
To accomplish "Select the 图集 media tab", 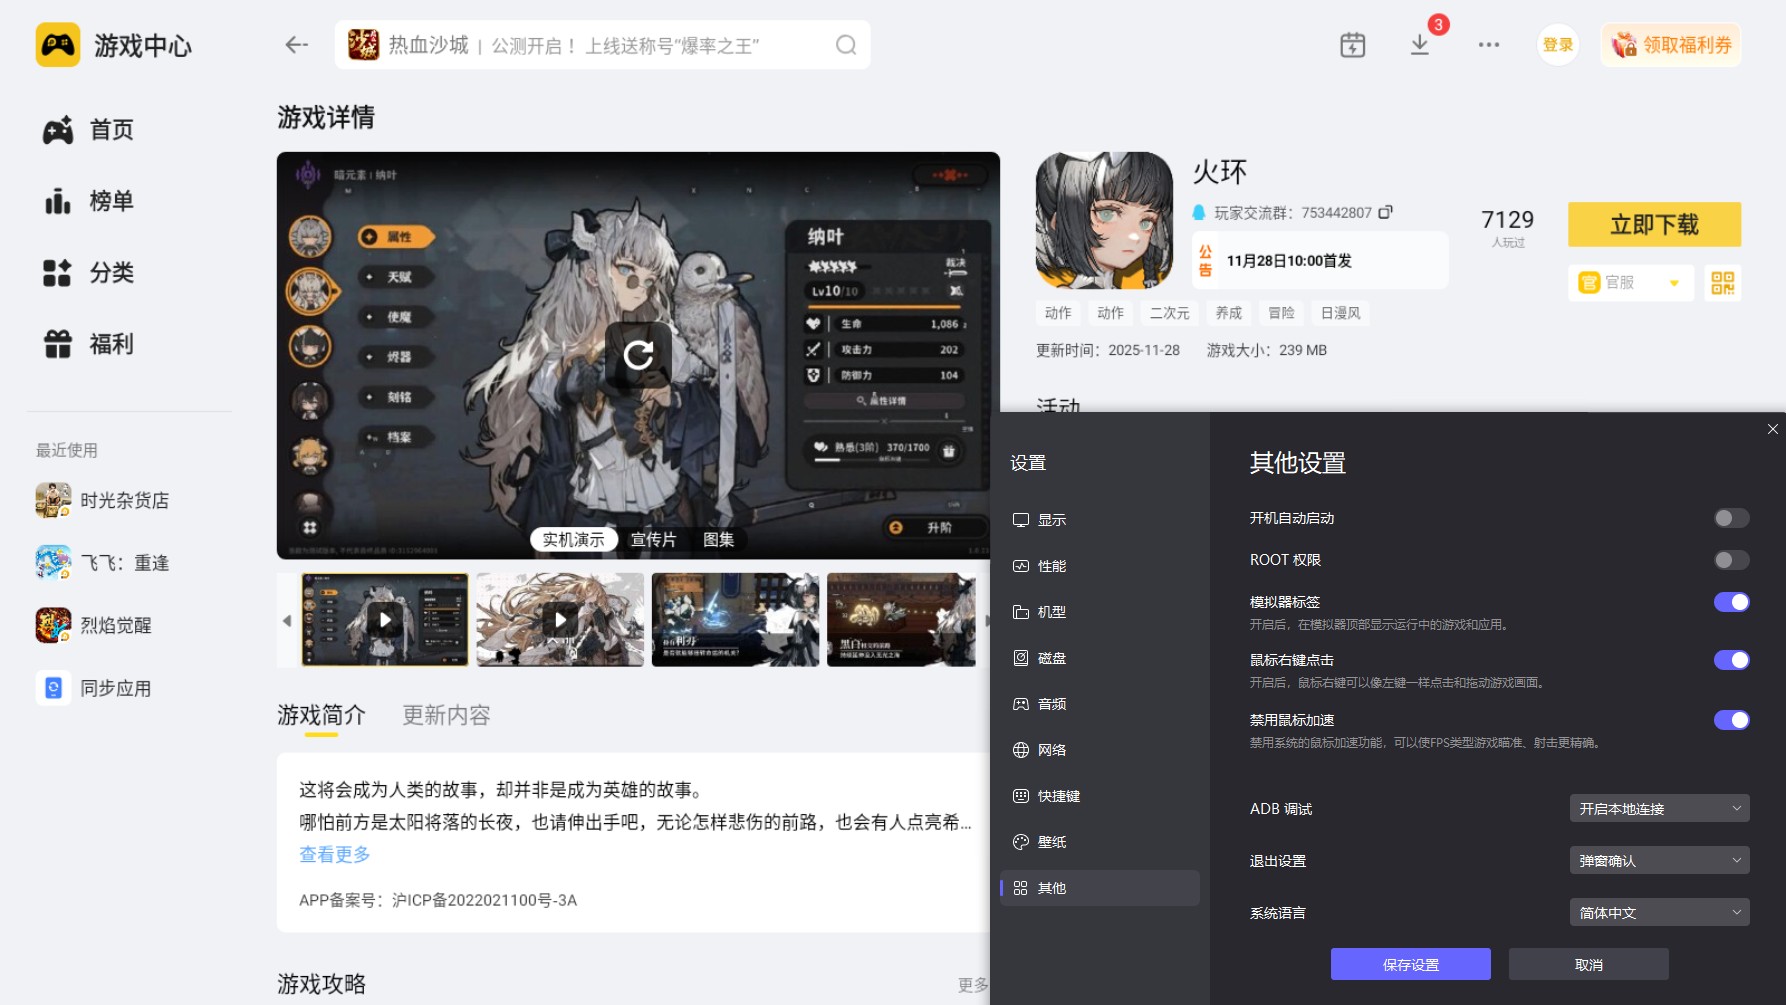I will (718, 539).
